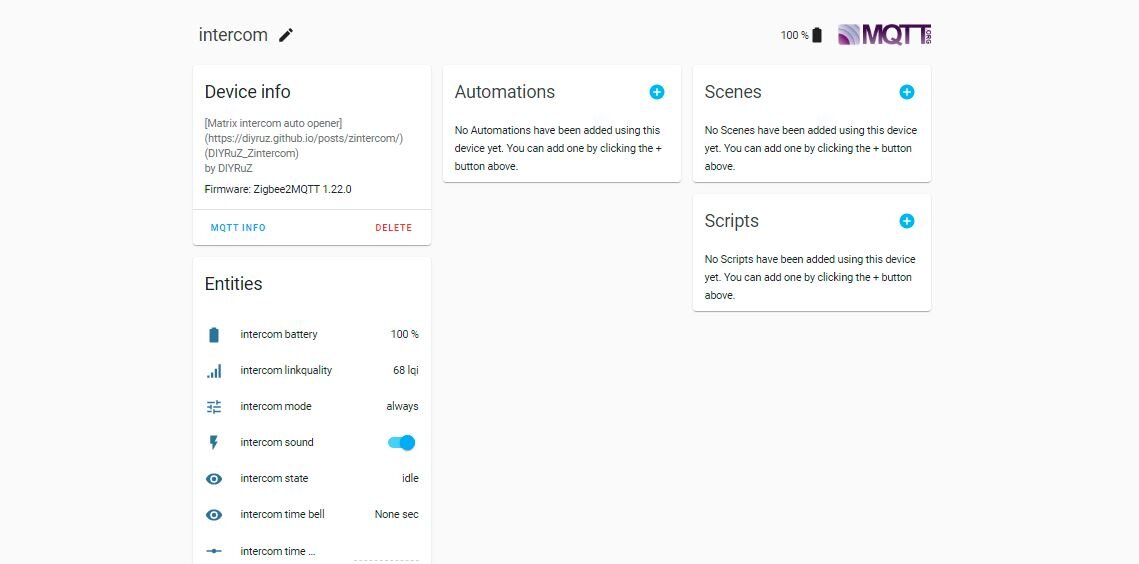Screen dimensions: 1139x564
Task: Click the linkquality signal bars icon
Action: point(214,371)
